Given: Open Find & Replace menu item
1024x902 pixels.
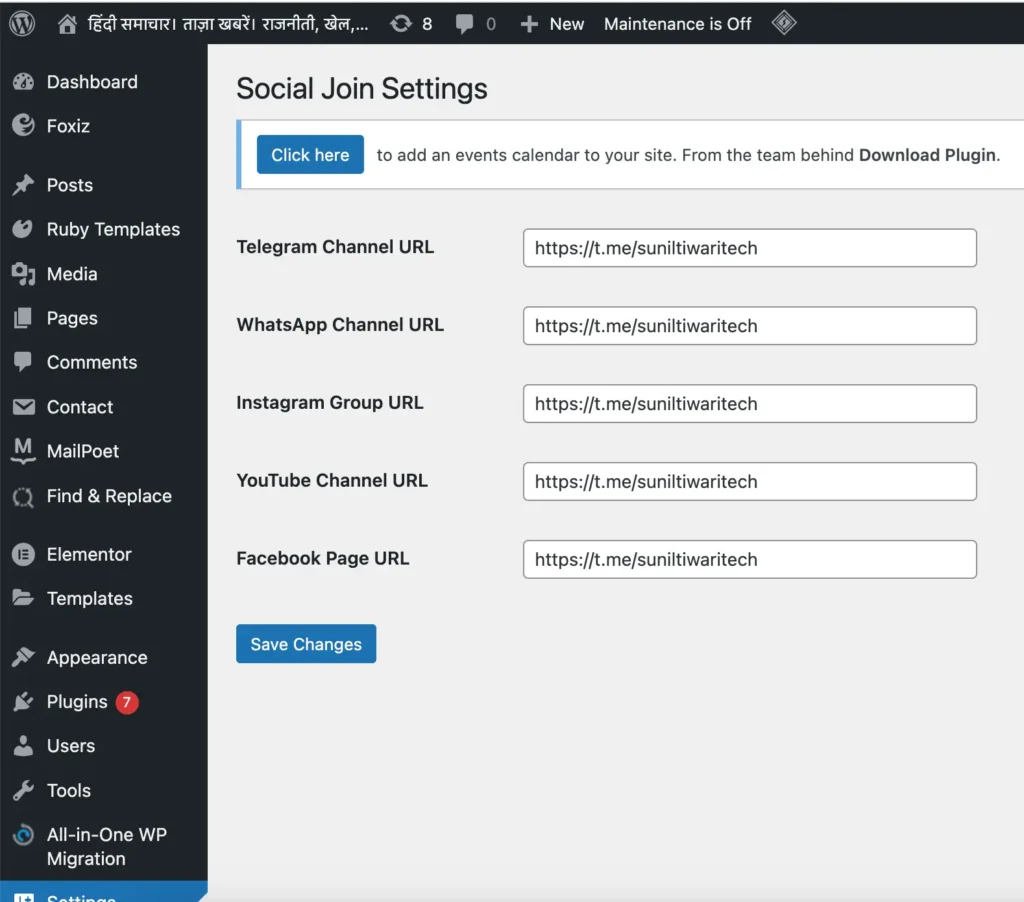Looking at the screenshot, I should pos(109,496).
